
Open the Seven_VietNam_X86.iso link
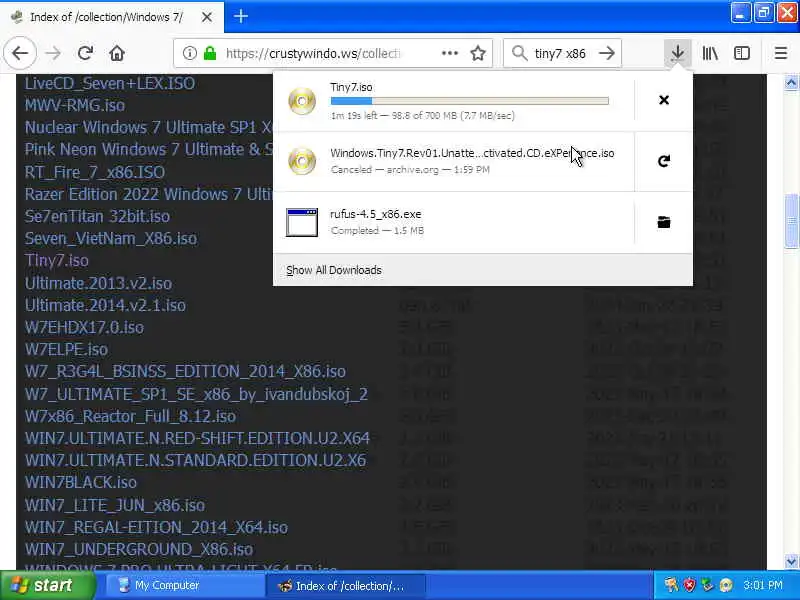coord(111,238)
